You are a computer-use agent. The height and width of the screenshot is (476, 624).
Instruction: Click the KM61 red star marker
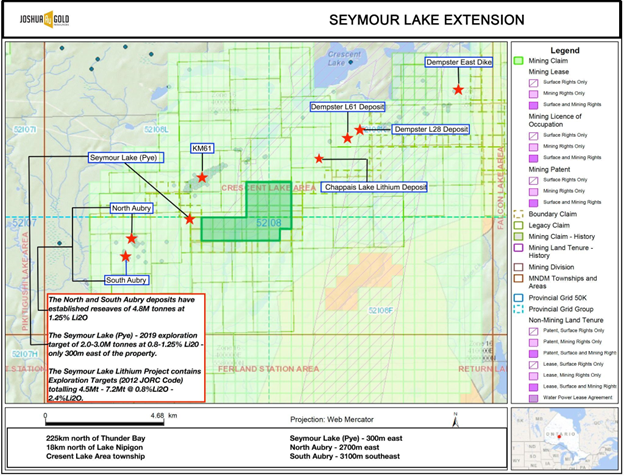pyautogui.click(x=202, y=177)
